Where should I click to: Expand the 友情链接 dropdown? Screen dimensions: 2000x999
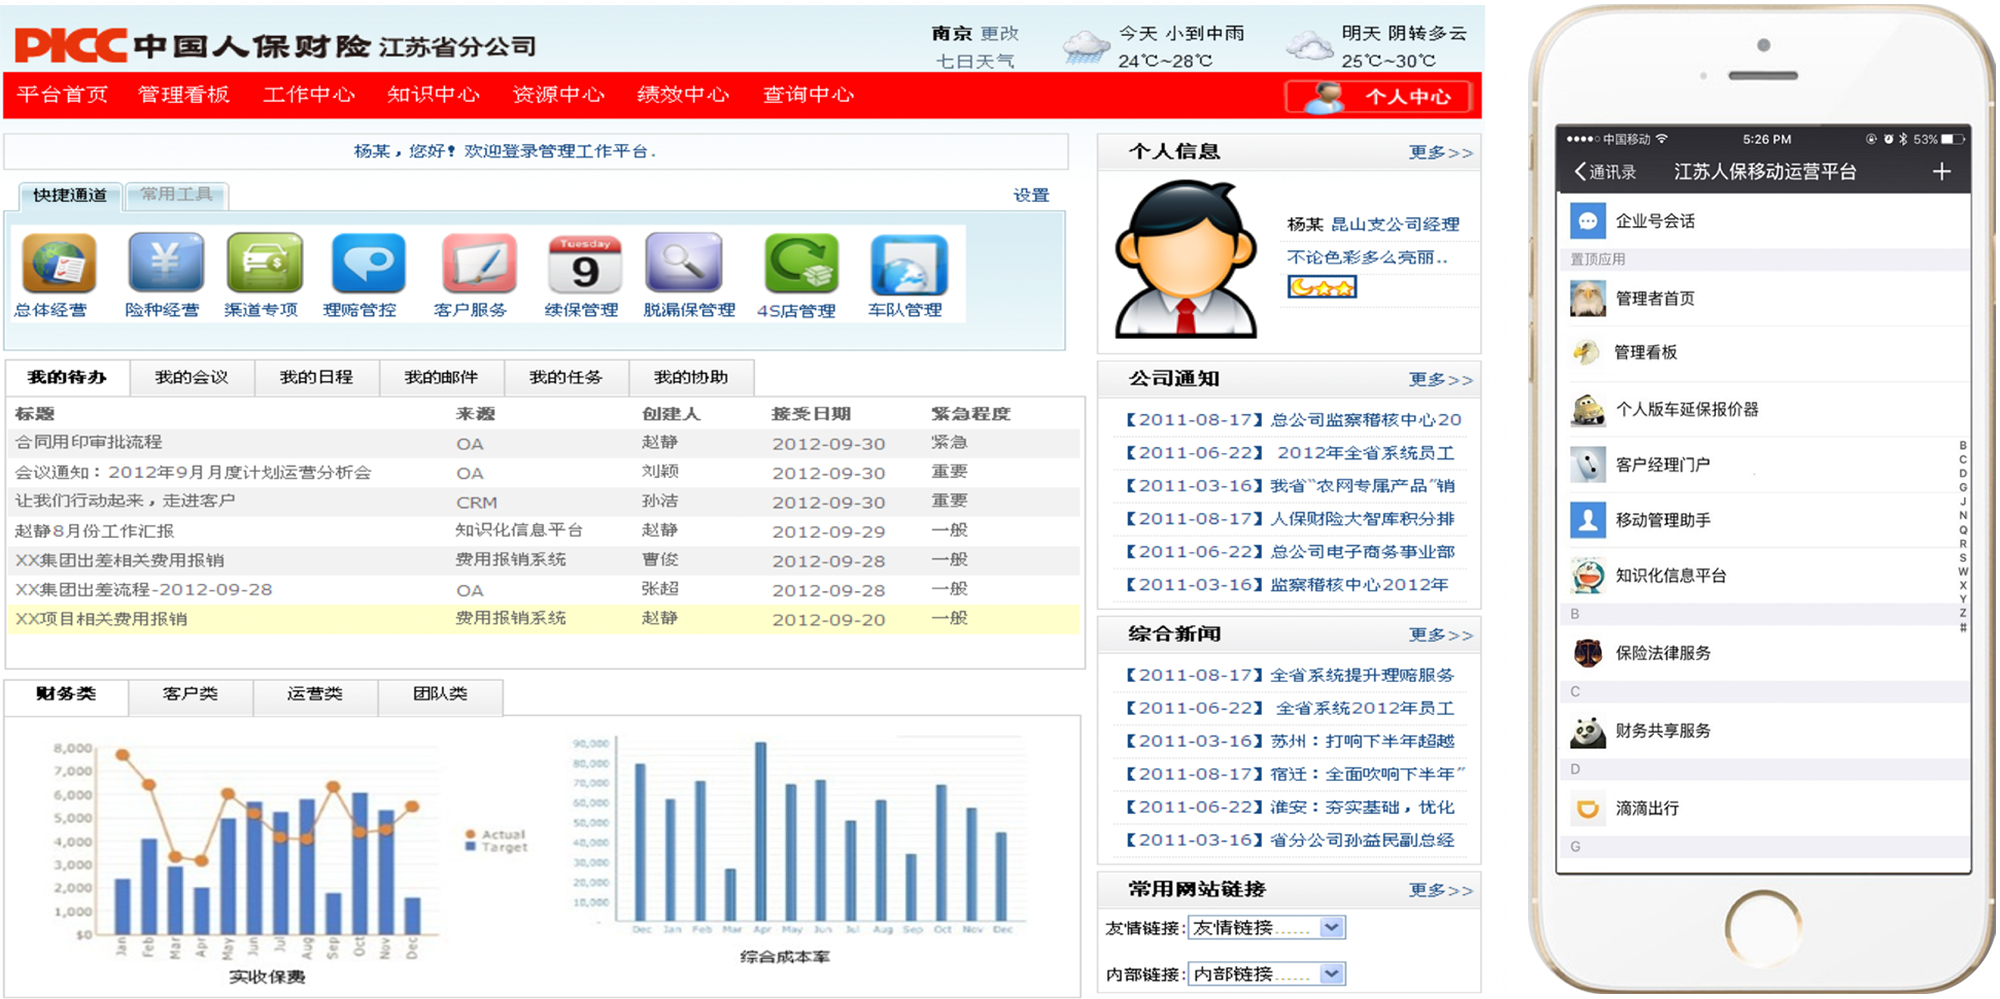(1331, 928)
